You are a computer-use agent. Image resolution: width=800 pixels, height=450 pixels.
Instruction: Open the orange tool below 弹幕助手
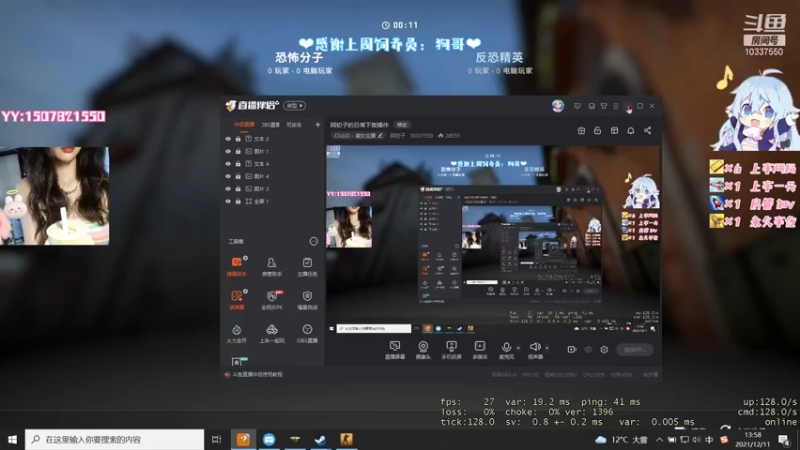tap(236, 300)
